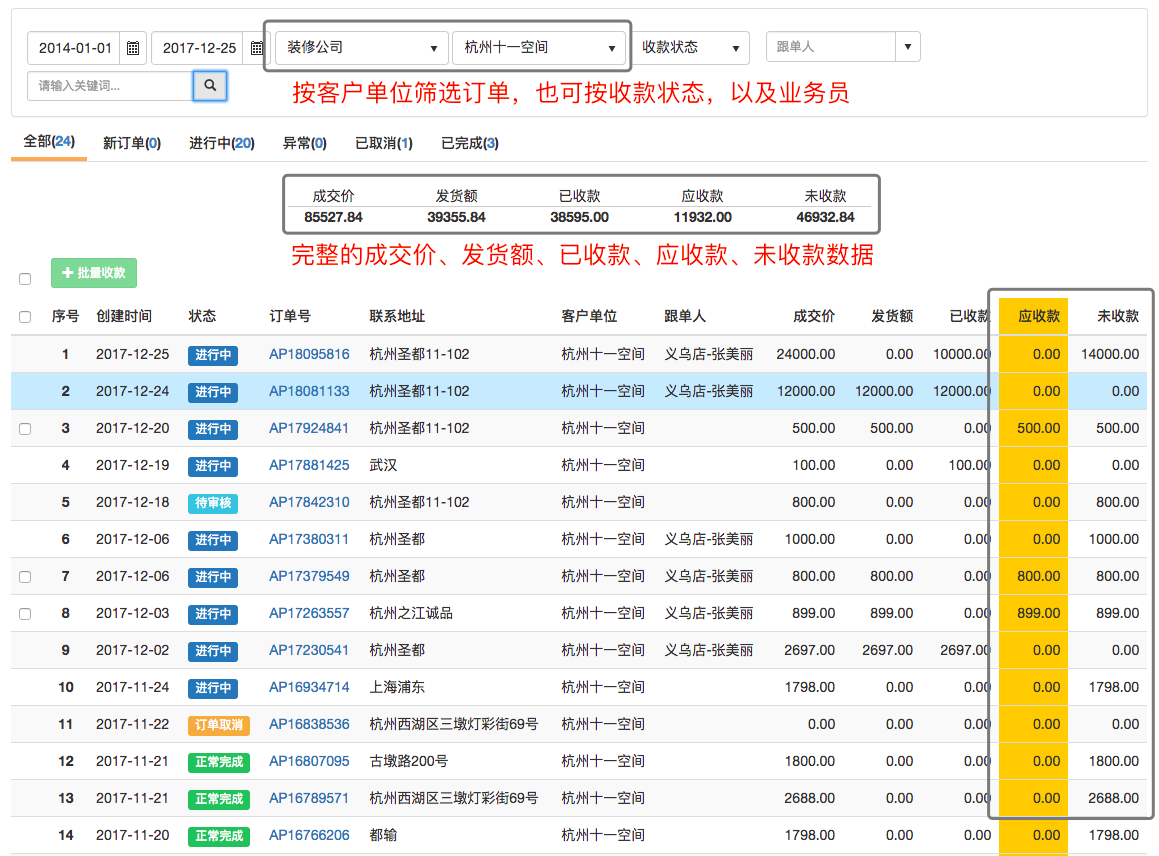Click the magnifier search button

(210, 86)
